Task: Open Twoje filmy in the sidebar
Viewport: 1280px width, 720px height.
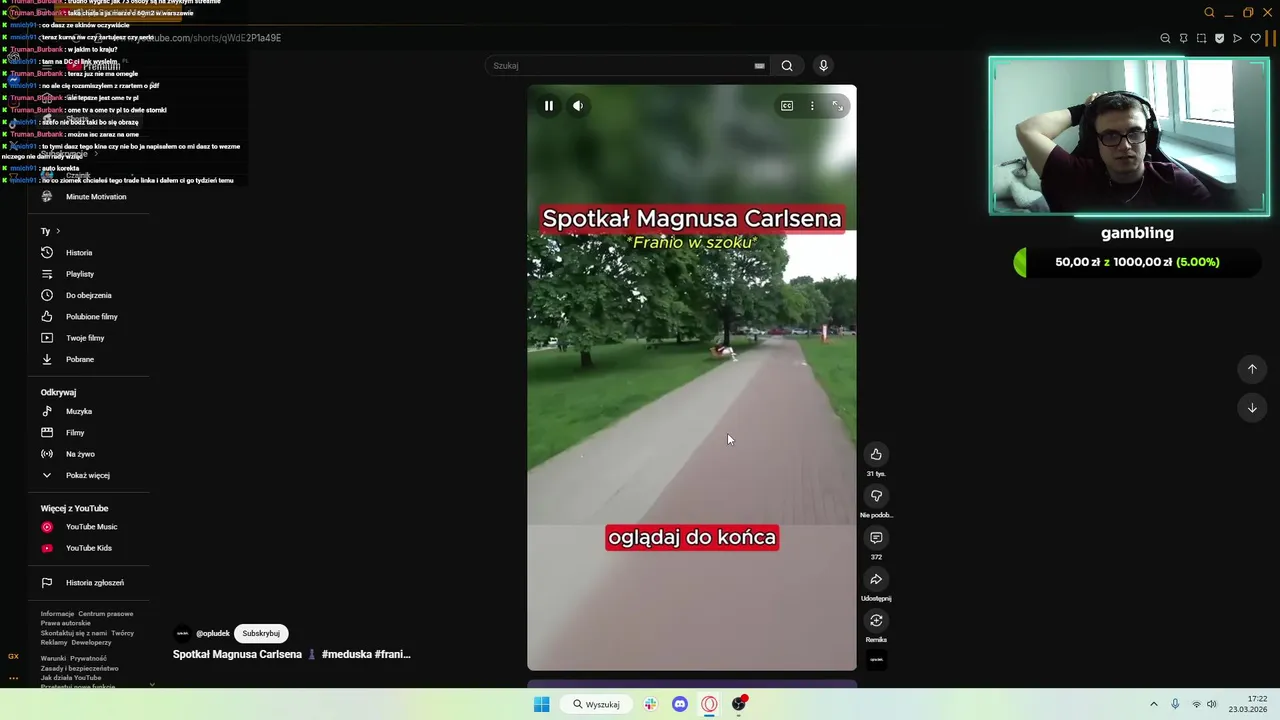Action: [85, 338]
